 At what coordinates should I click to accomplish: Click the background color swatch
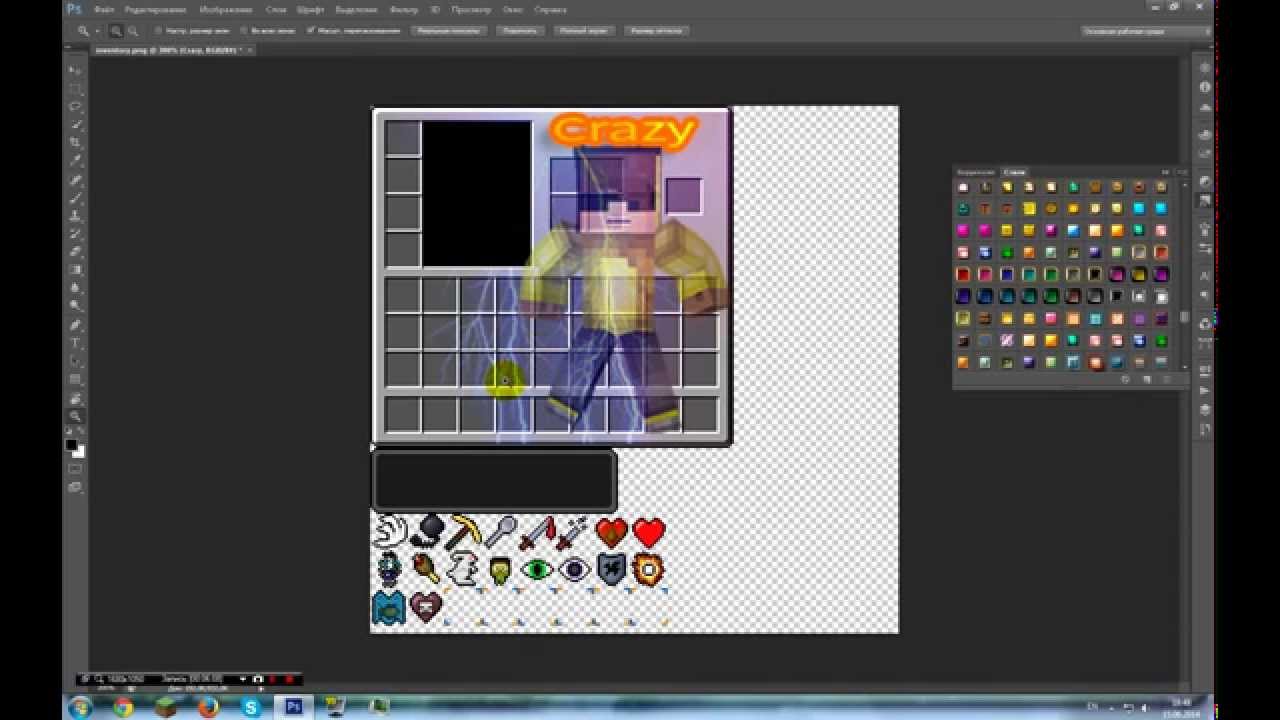click(79, 452)
